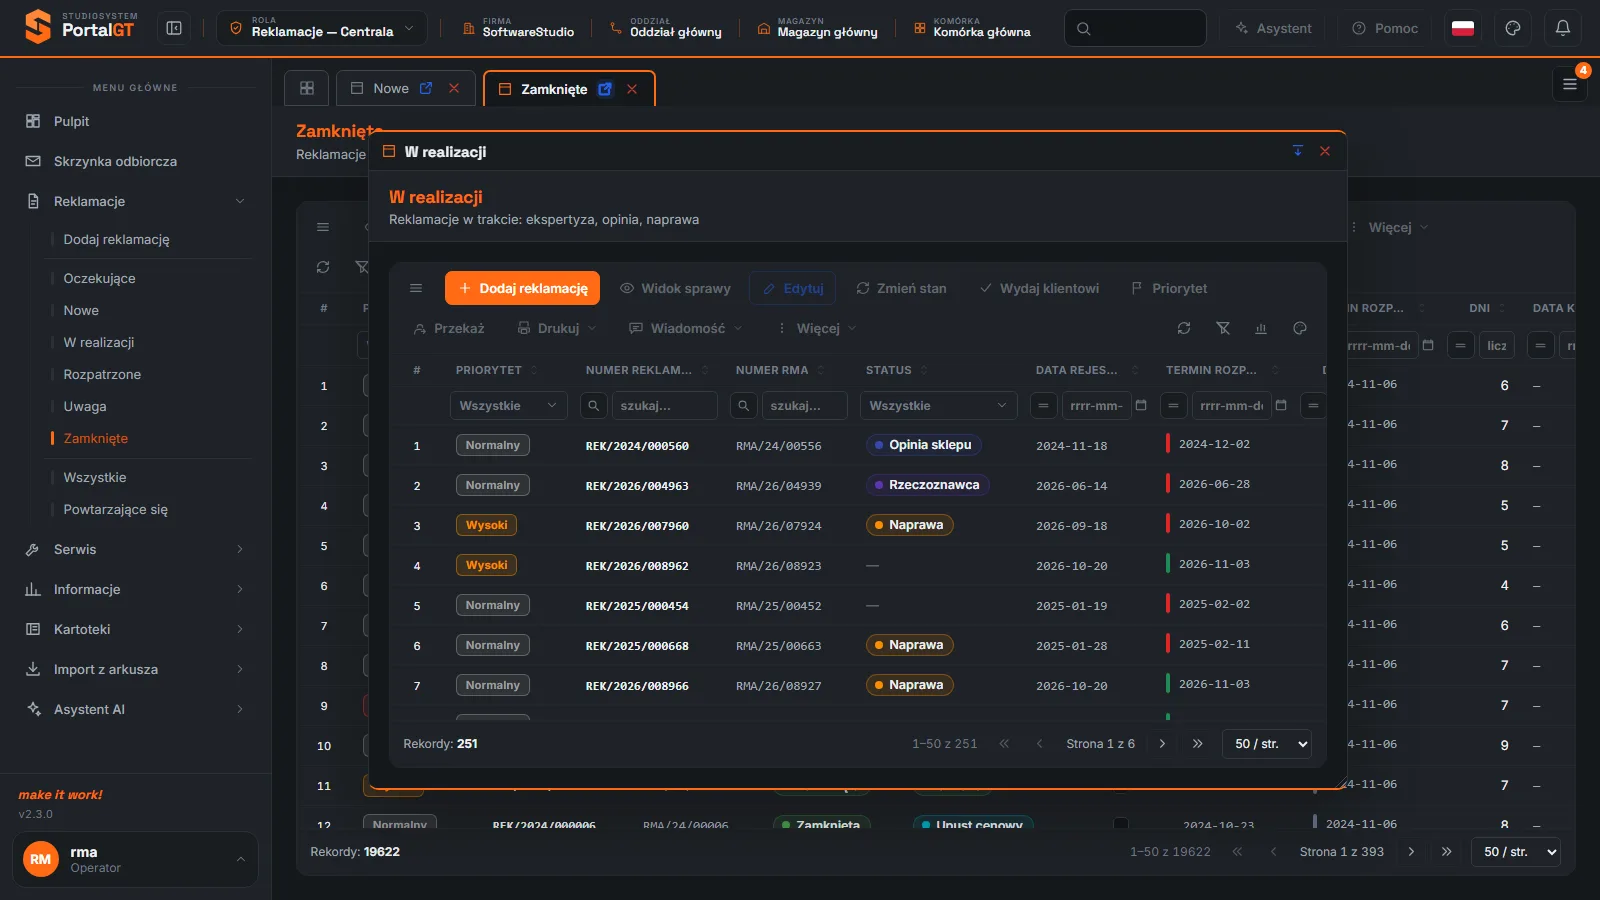Open Skrzynka odbiorcza menu item
1600x900 pixels.
tap(135, 161)
